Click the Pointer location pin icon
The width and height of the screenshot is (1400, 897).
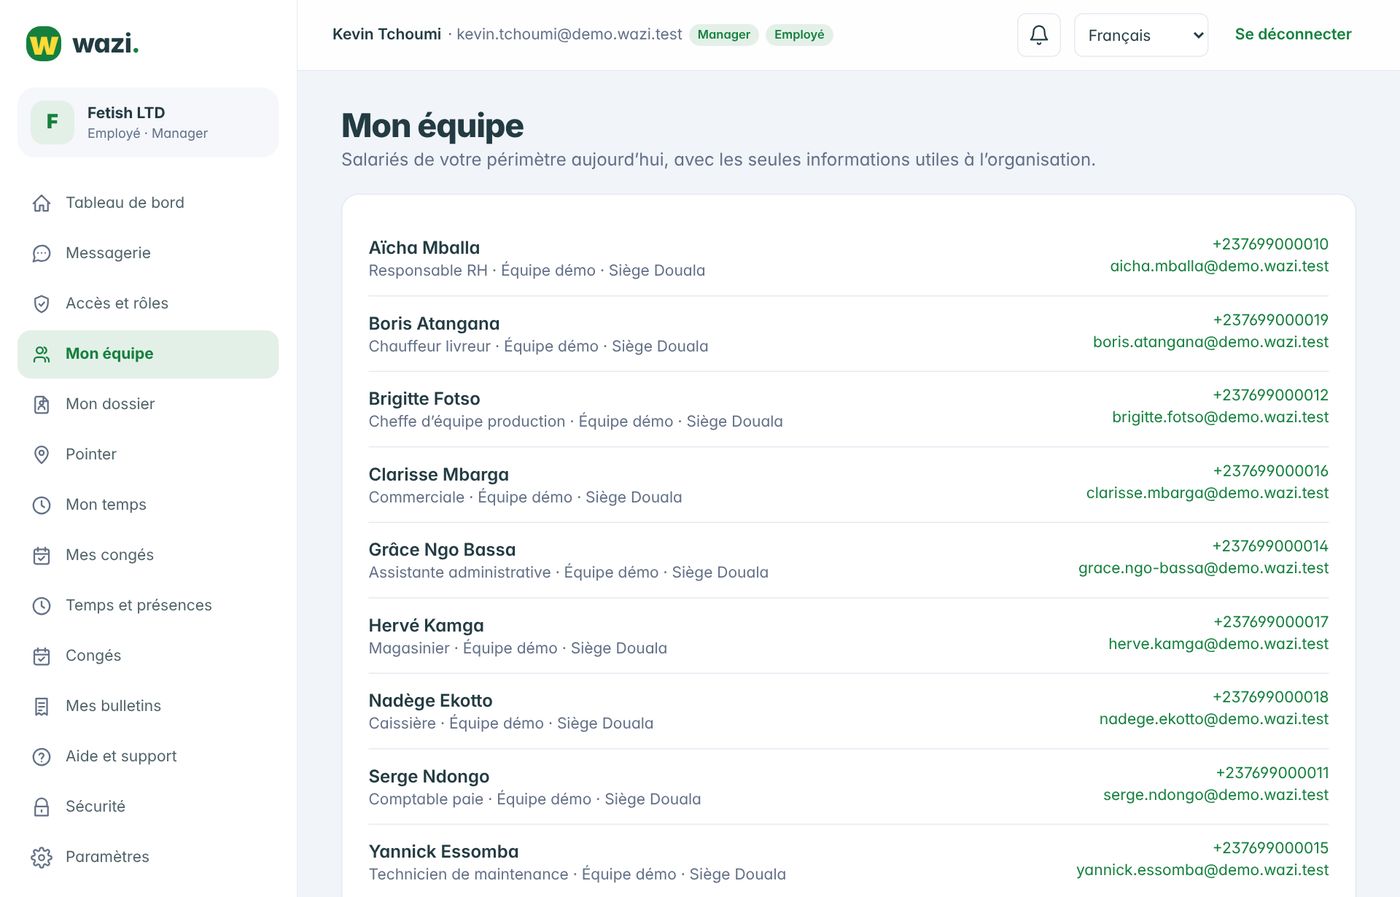pyautogui.click(x=41, y=455)
